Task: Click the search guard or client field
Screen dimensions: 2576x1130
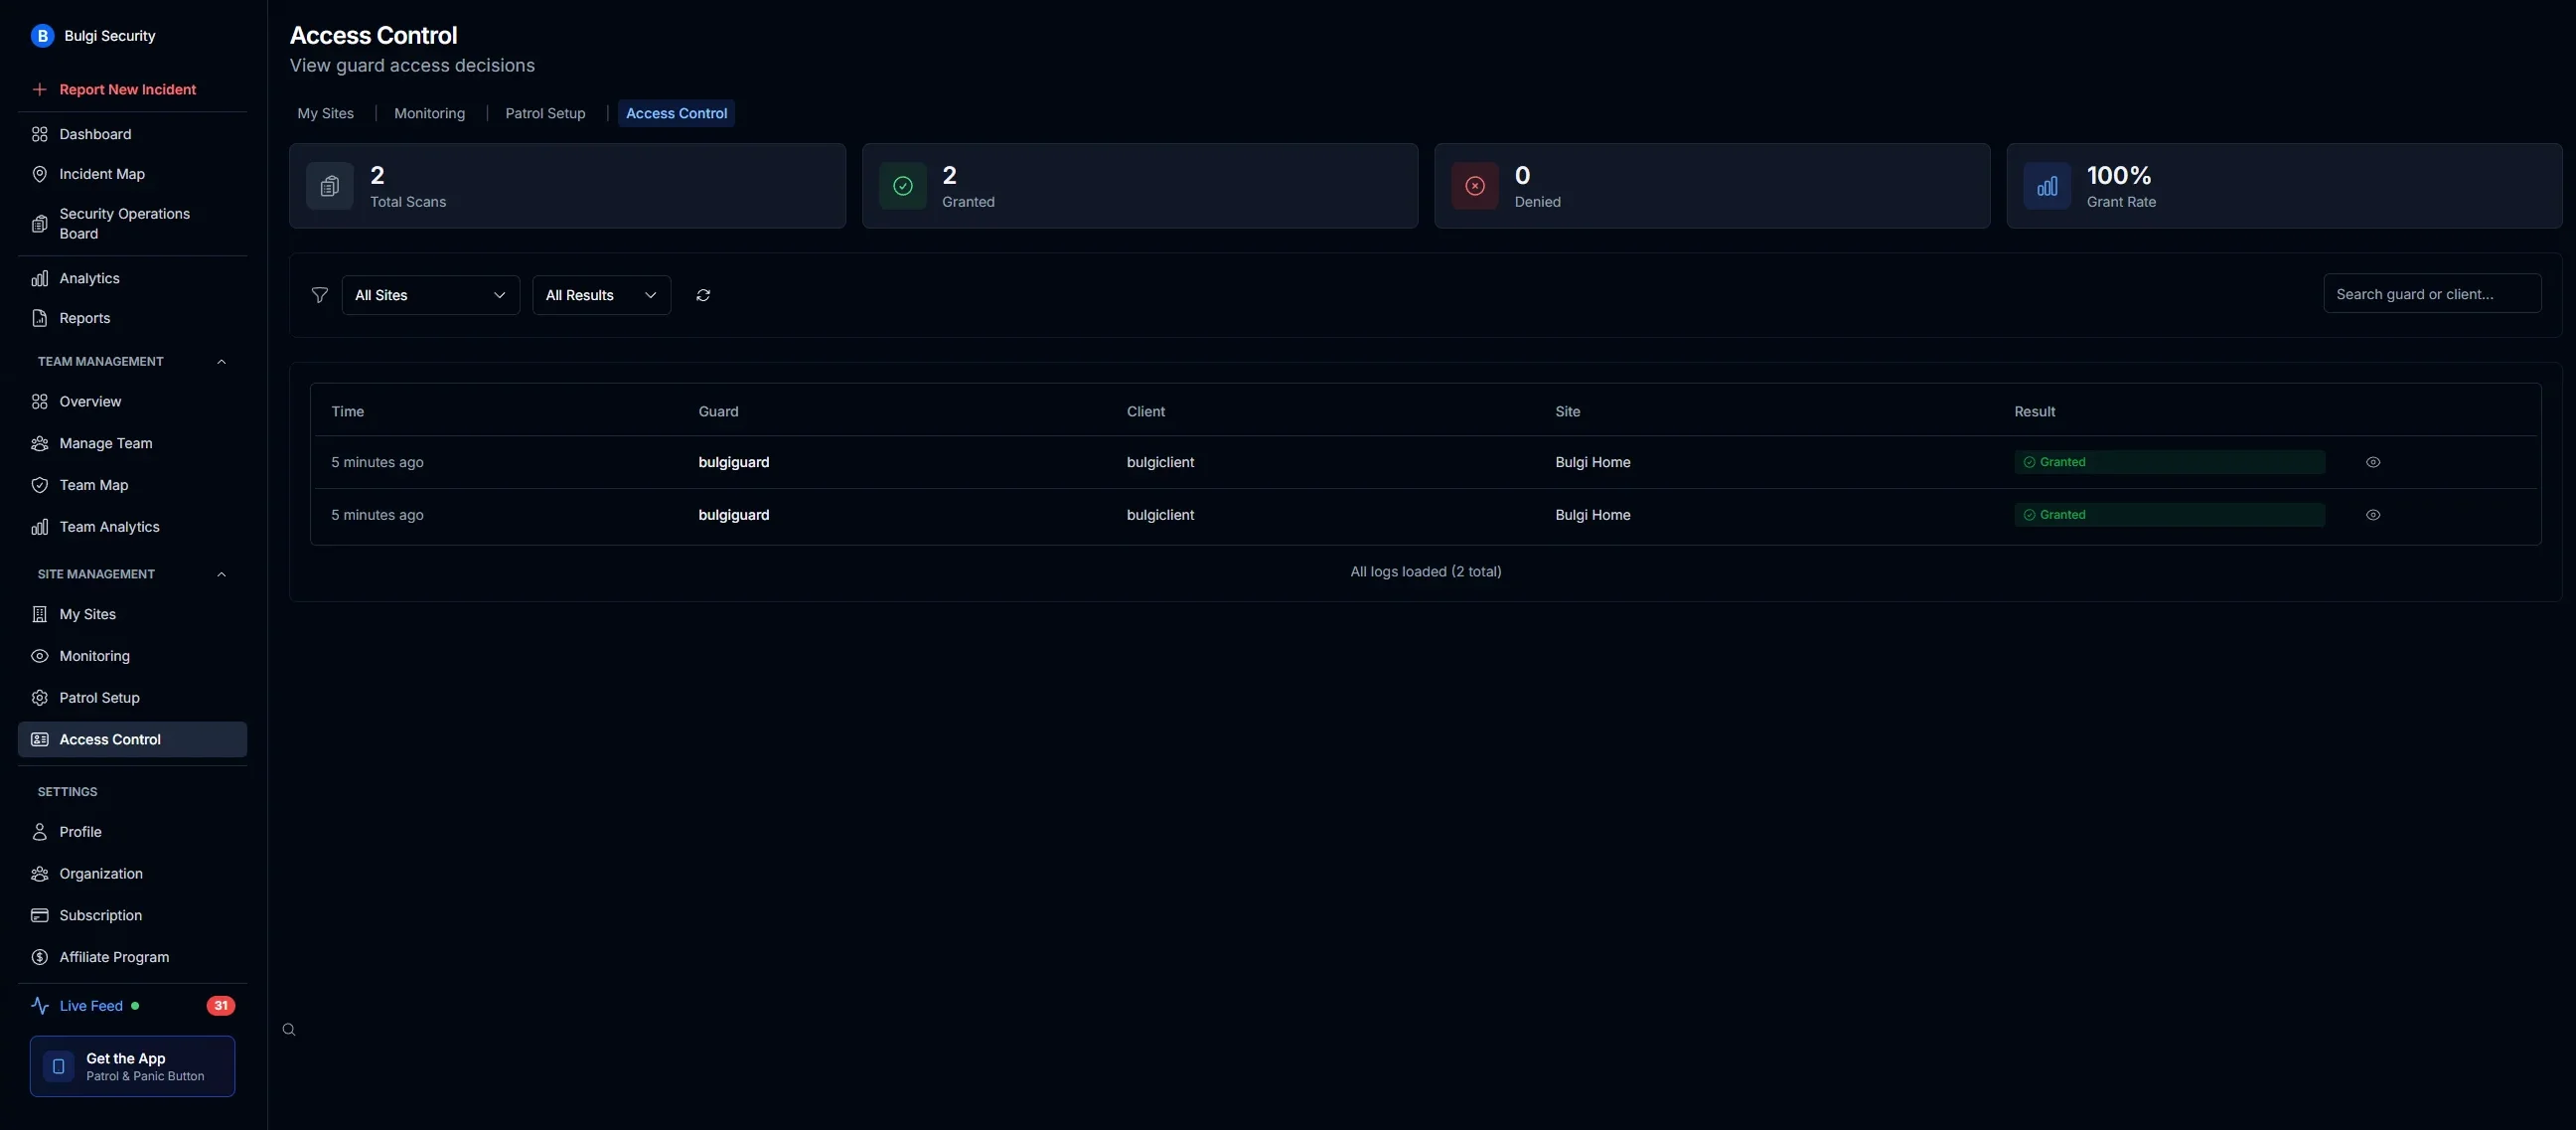Action: 2432,294
